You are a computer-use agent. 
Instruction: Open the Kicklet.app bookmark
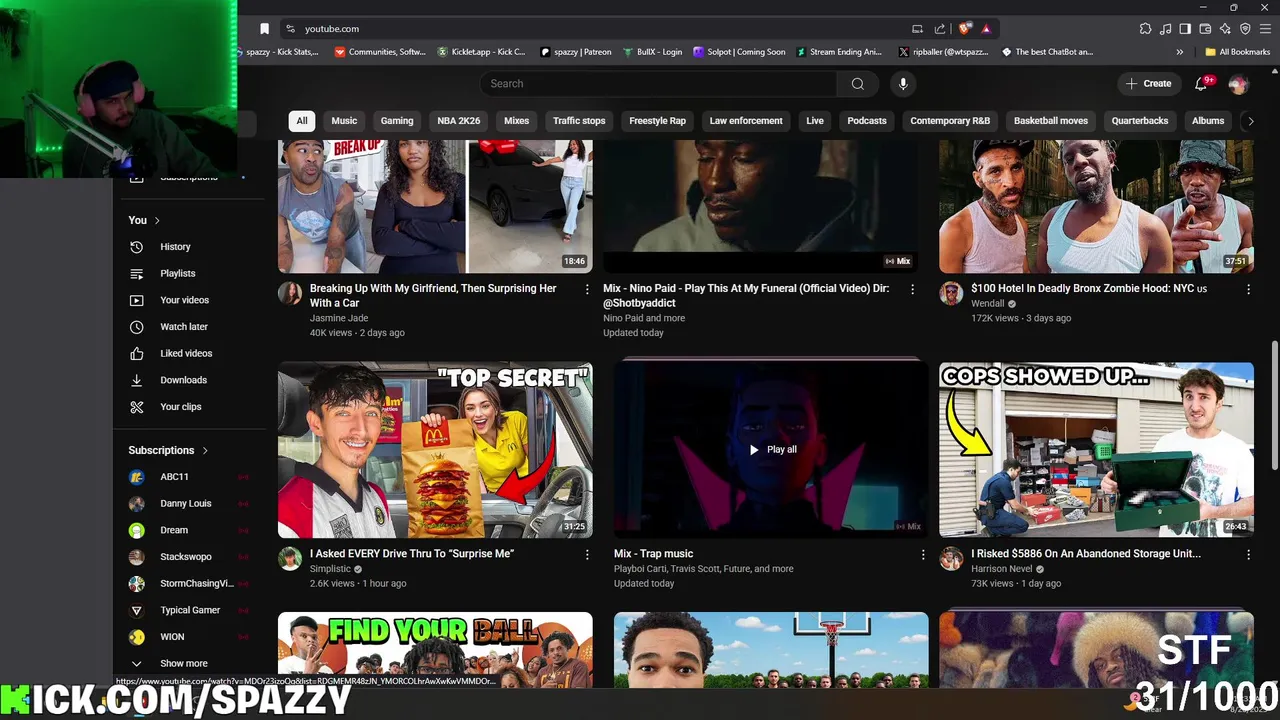(x=482, y=52)
